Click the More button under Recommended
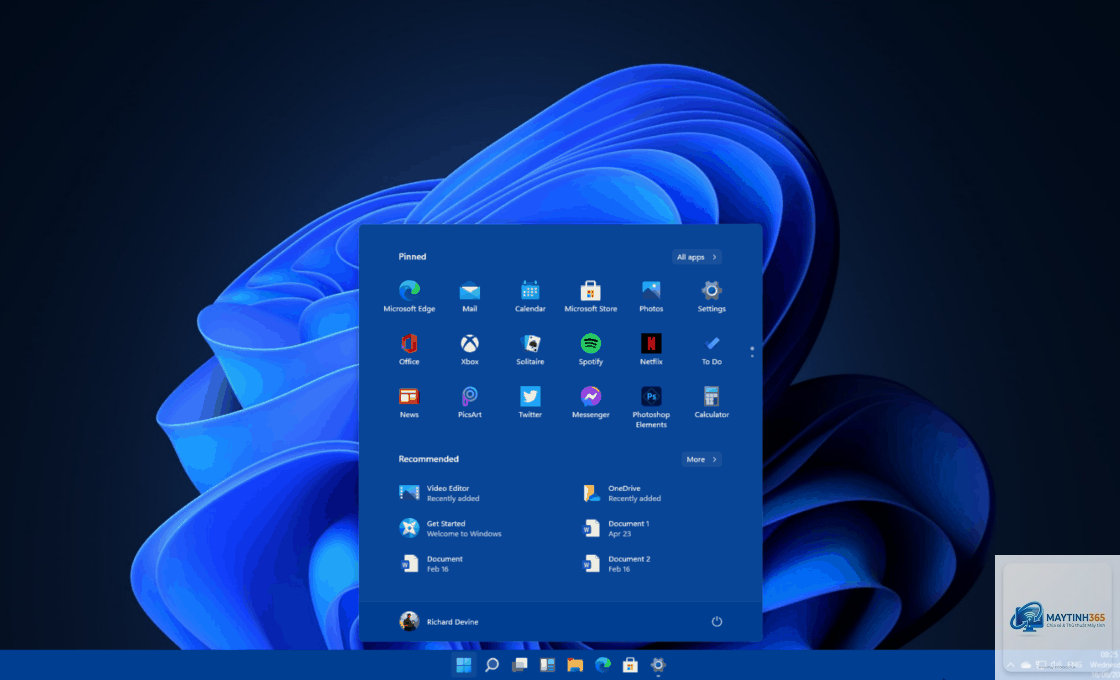Image resolution: width=1120 pixels, height=680 pixels. (x=701, y=459)
